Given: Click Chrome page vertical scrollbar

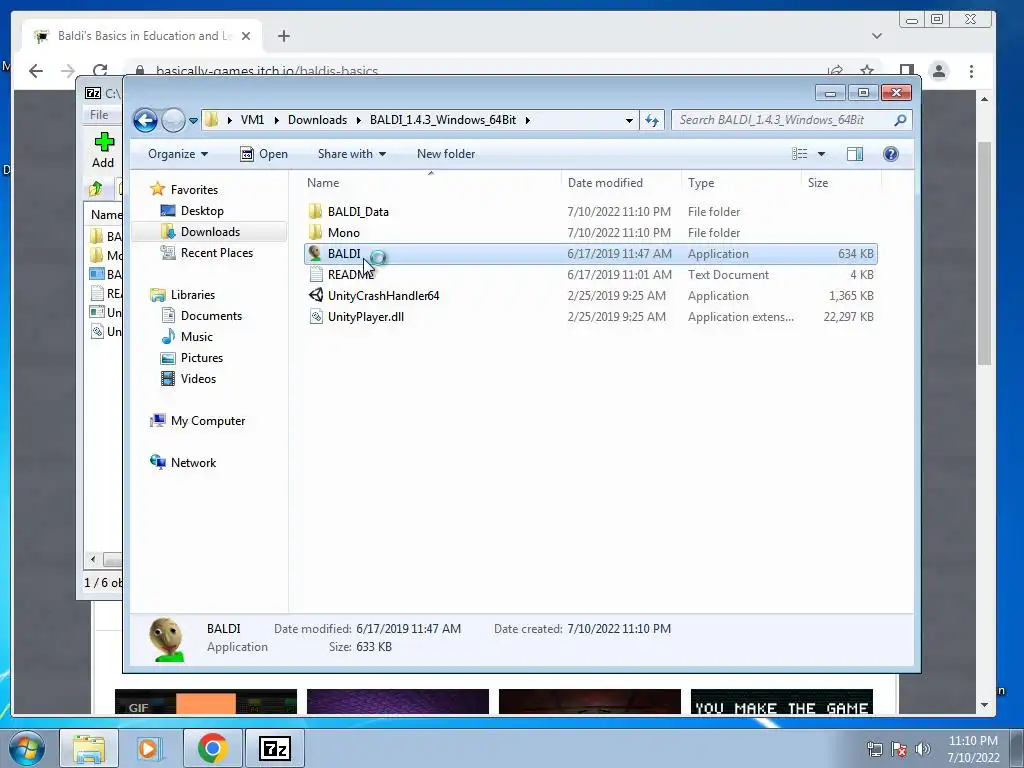Looking at the screenshot, I should (x=984, y=254).
